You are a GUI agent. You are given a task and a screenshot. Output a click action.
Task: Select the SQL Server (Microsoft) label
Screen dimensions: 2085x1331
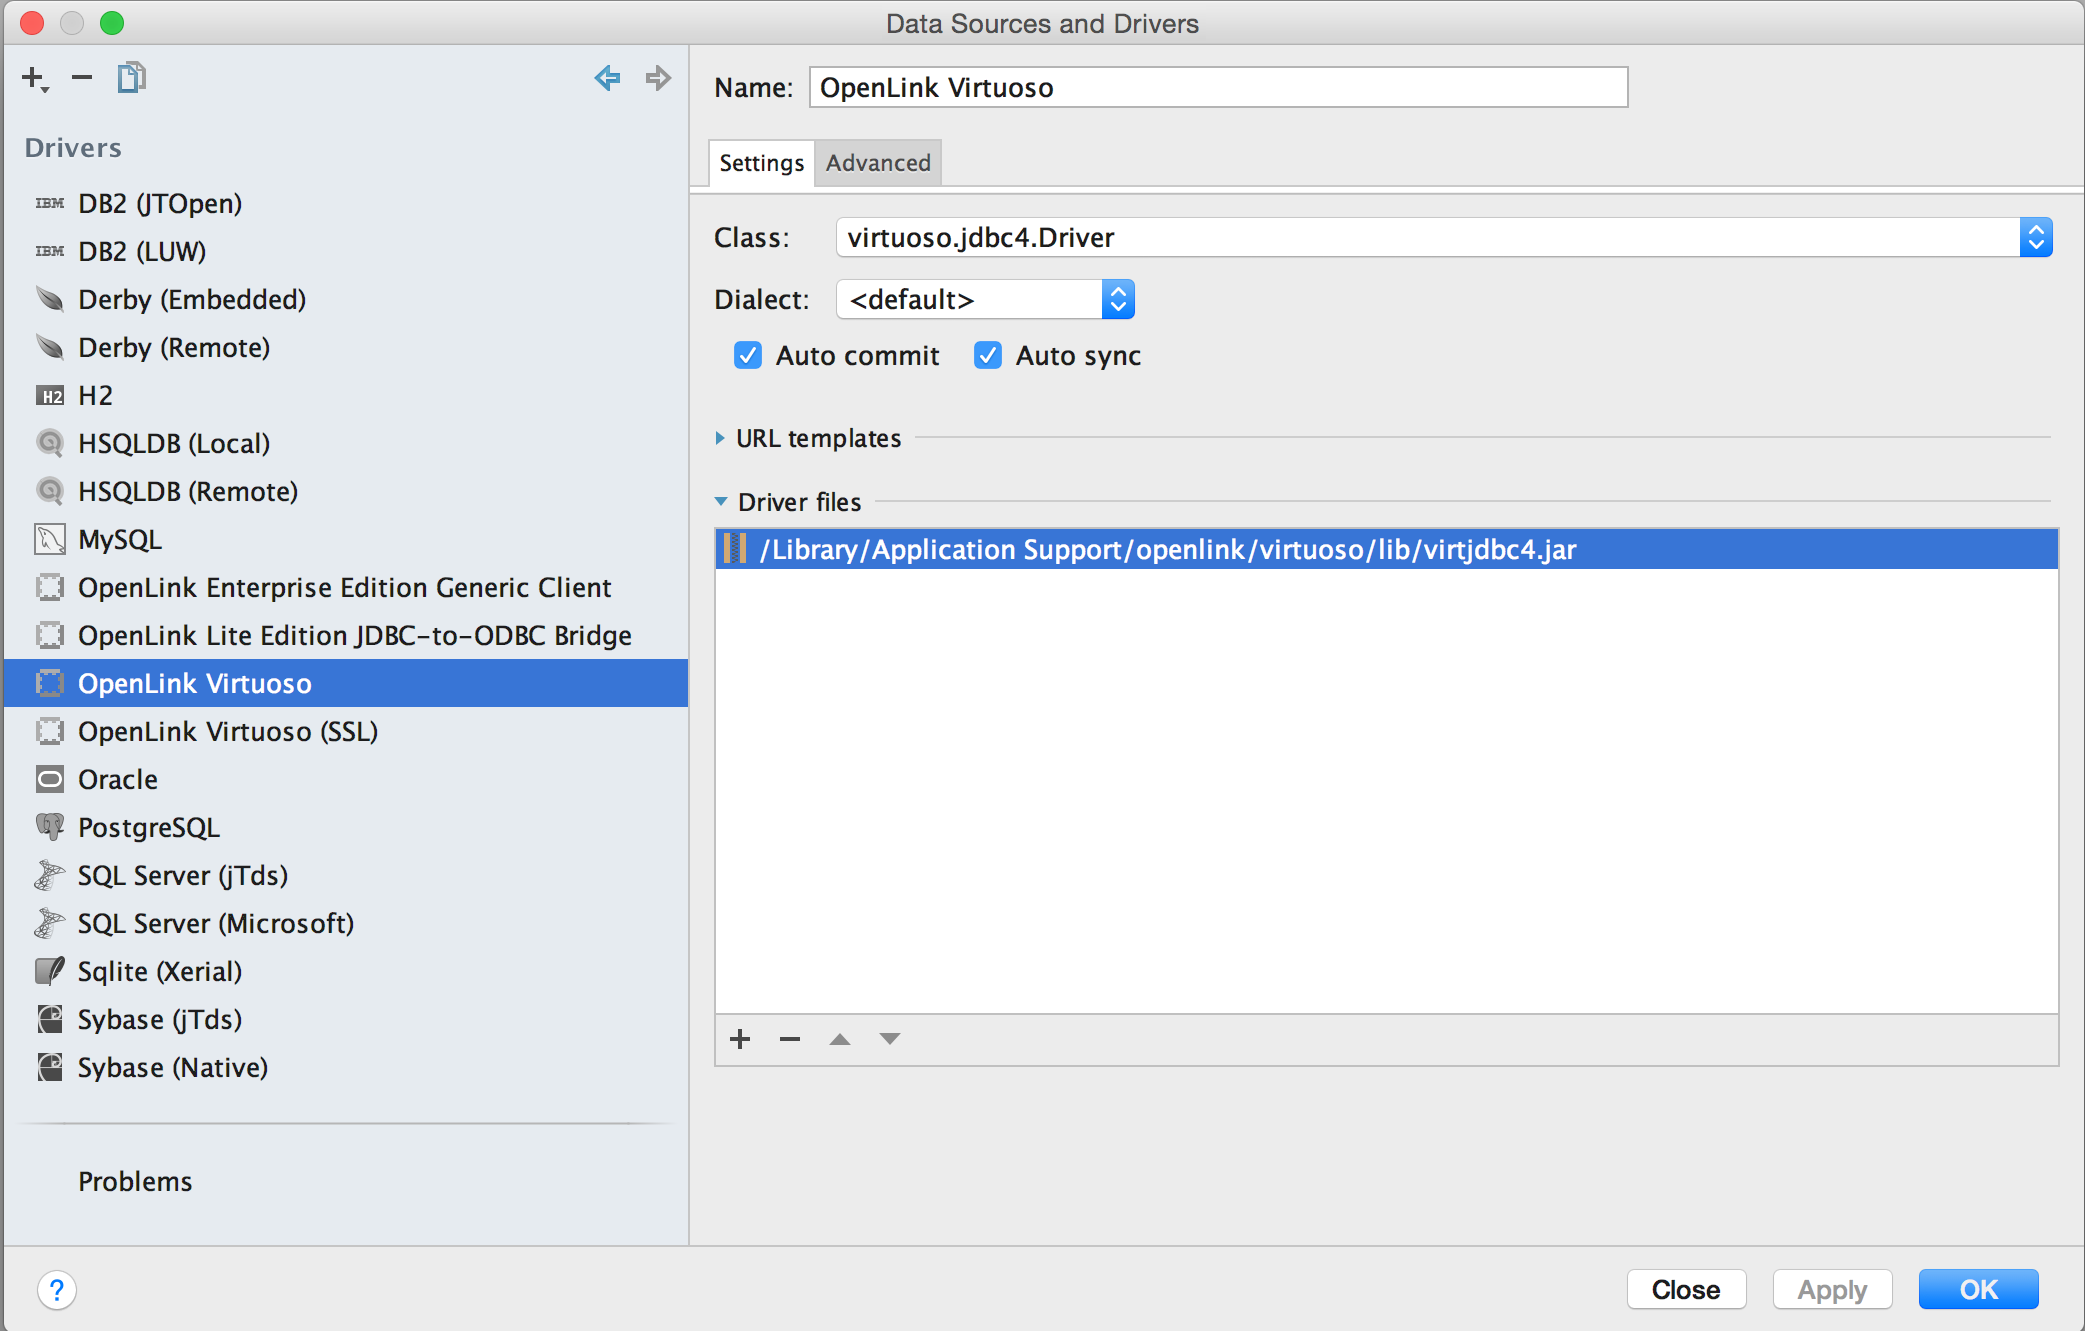(216, 923)
